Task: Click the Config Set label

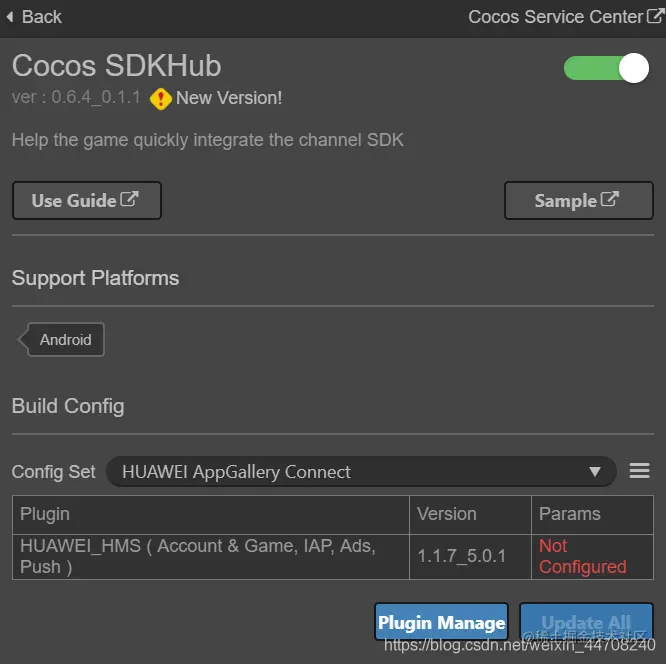Action: (x=54, y=472)
